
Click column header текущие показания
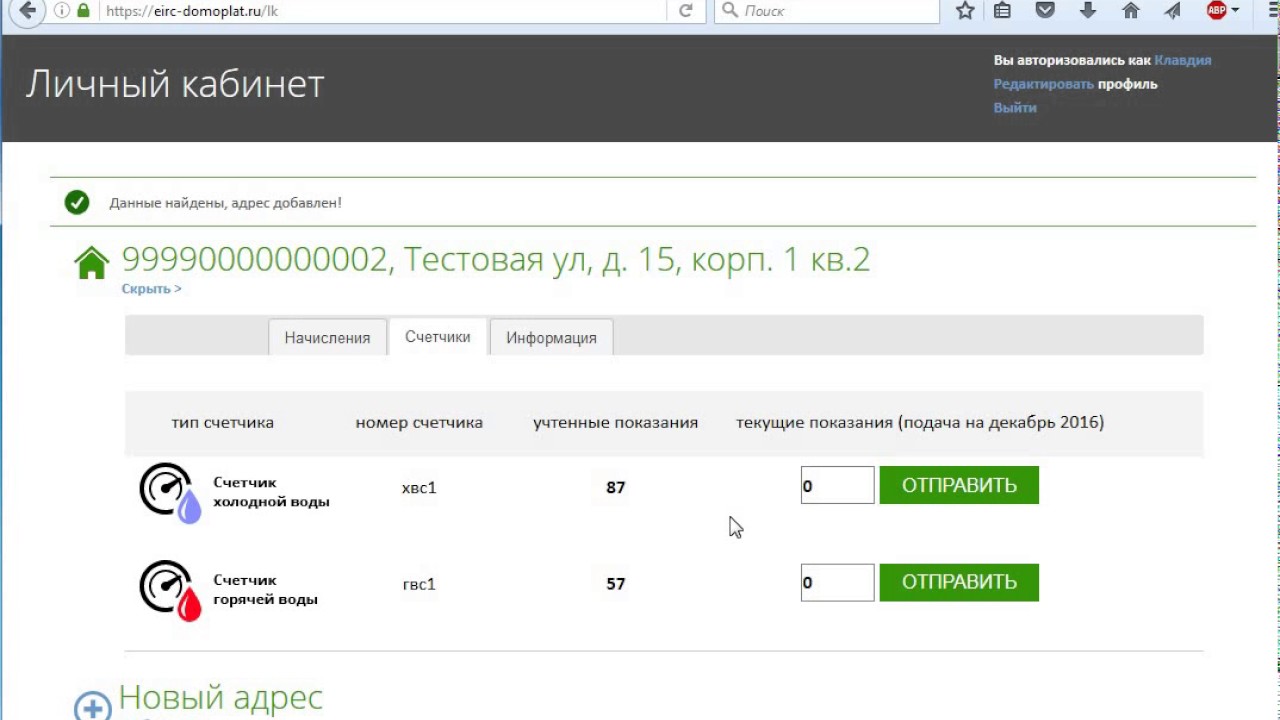point(920,422)
